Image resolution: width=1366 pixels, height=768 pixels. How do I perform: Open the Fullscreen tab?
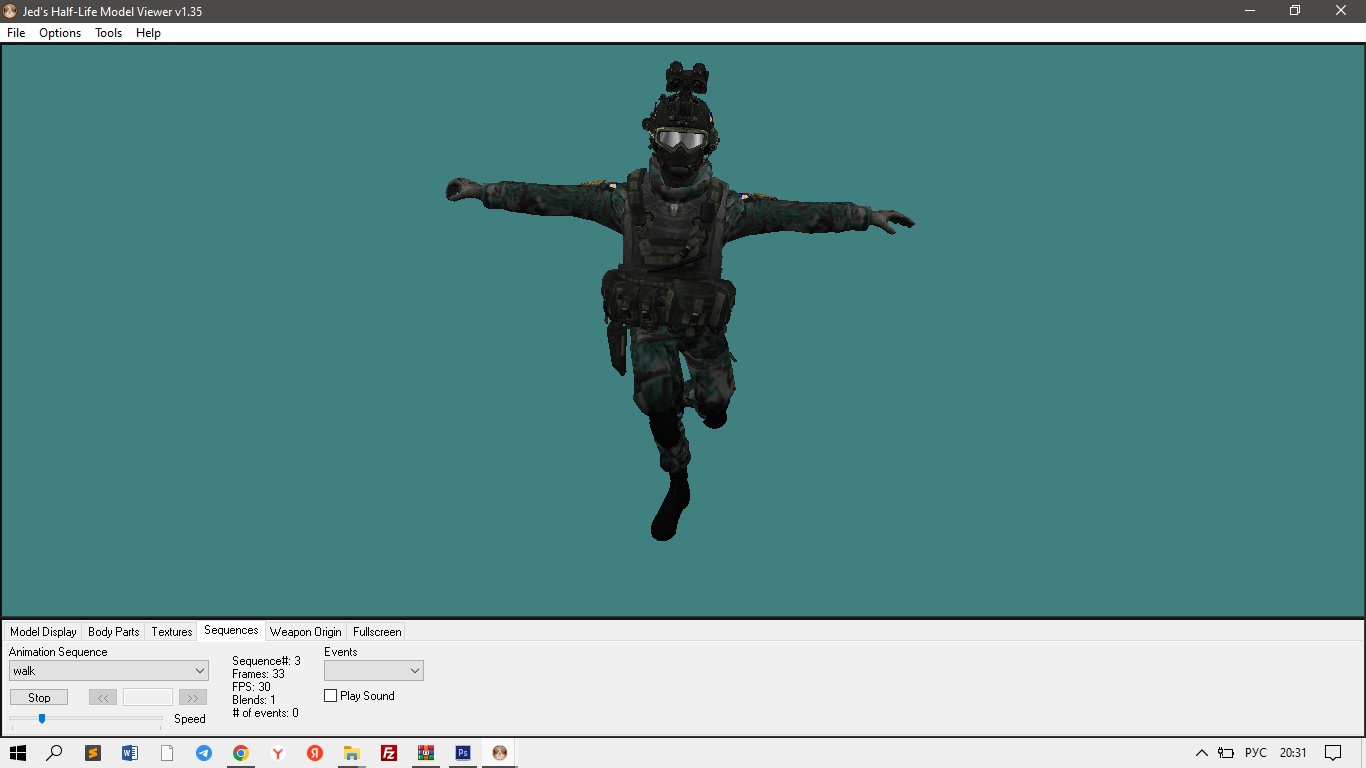377,632
